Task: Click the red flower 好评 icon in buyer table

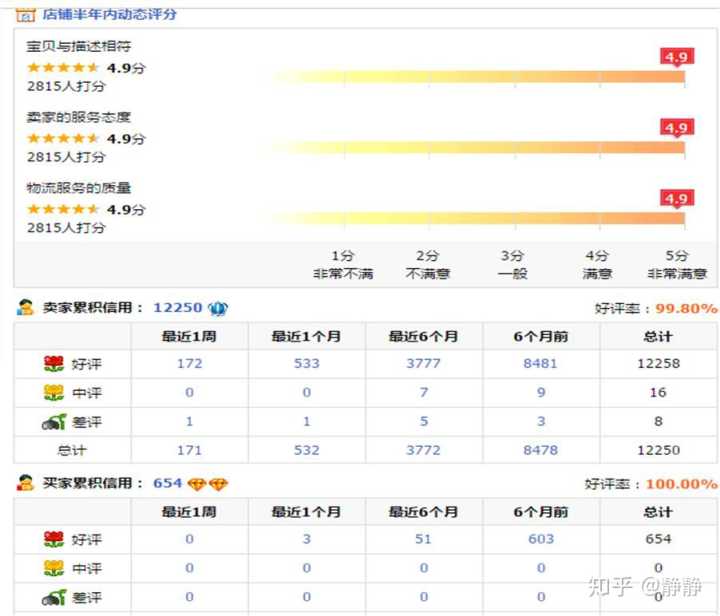Action: click(54, 539)
